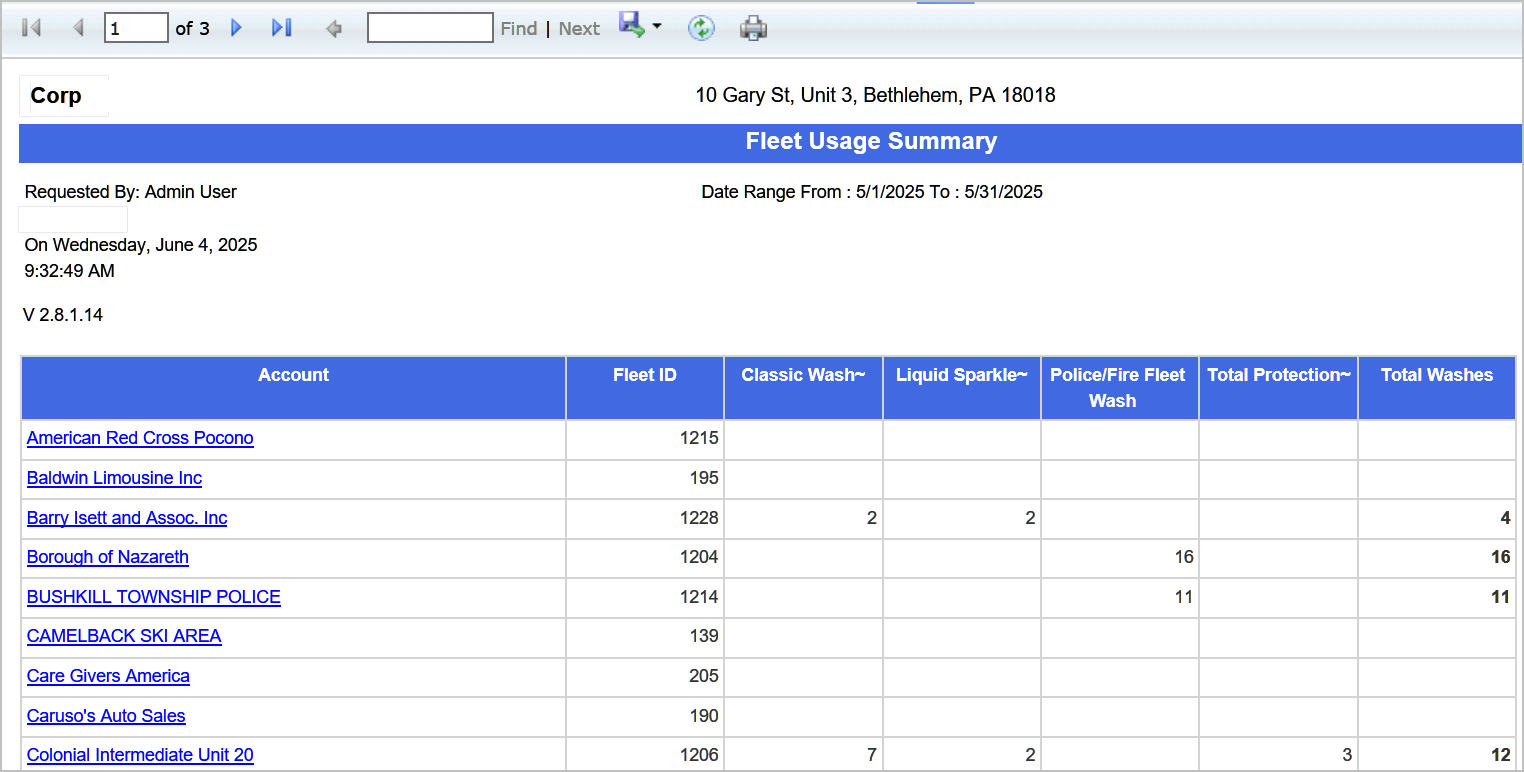Click Fleet ID value 1215
The width and height of the screenshot is (1524, 772).
point(699,438)
